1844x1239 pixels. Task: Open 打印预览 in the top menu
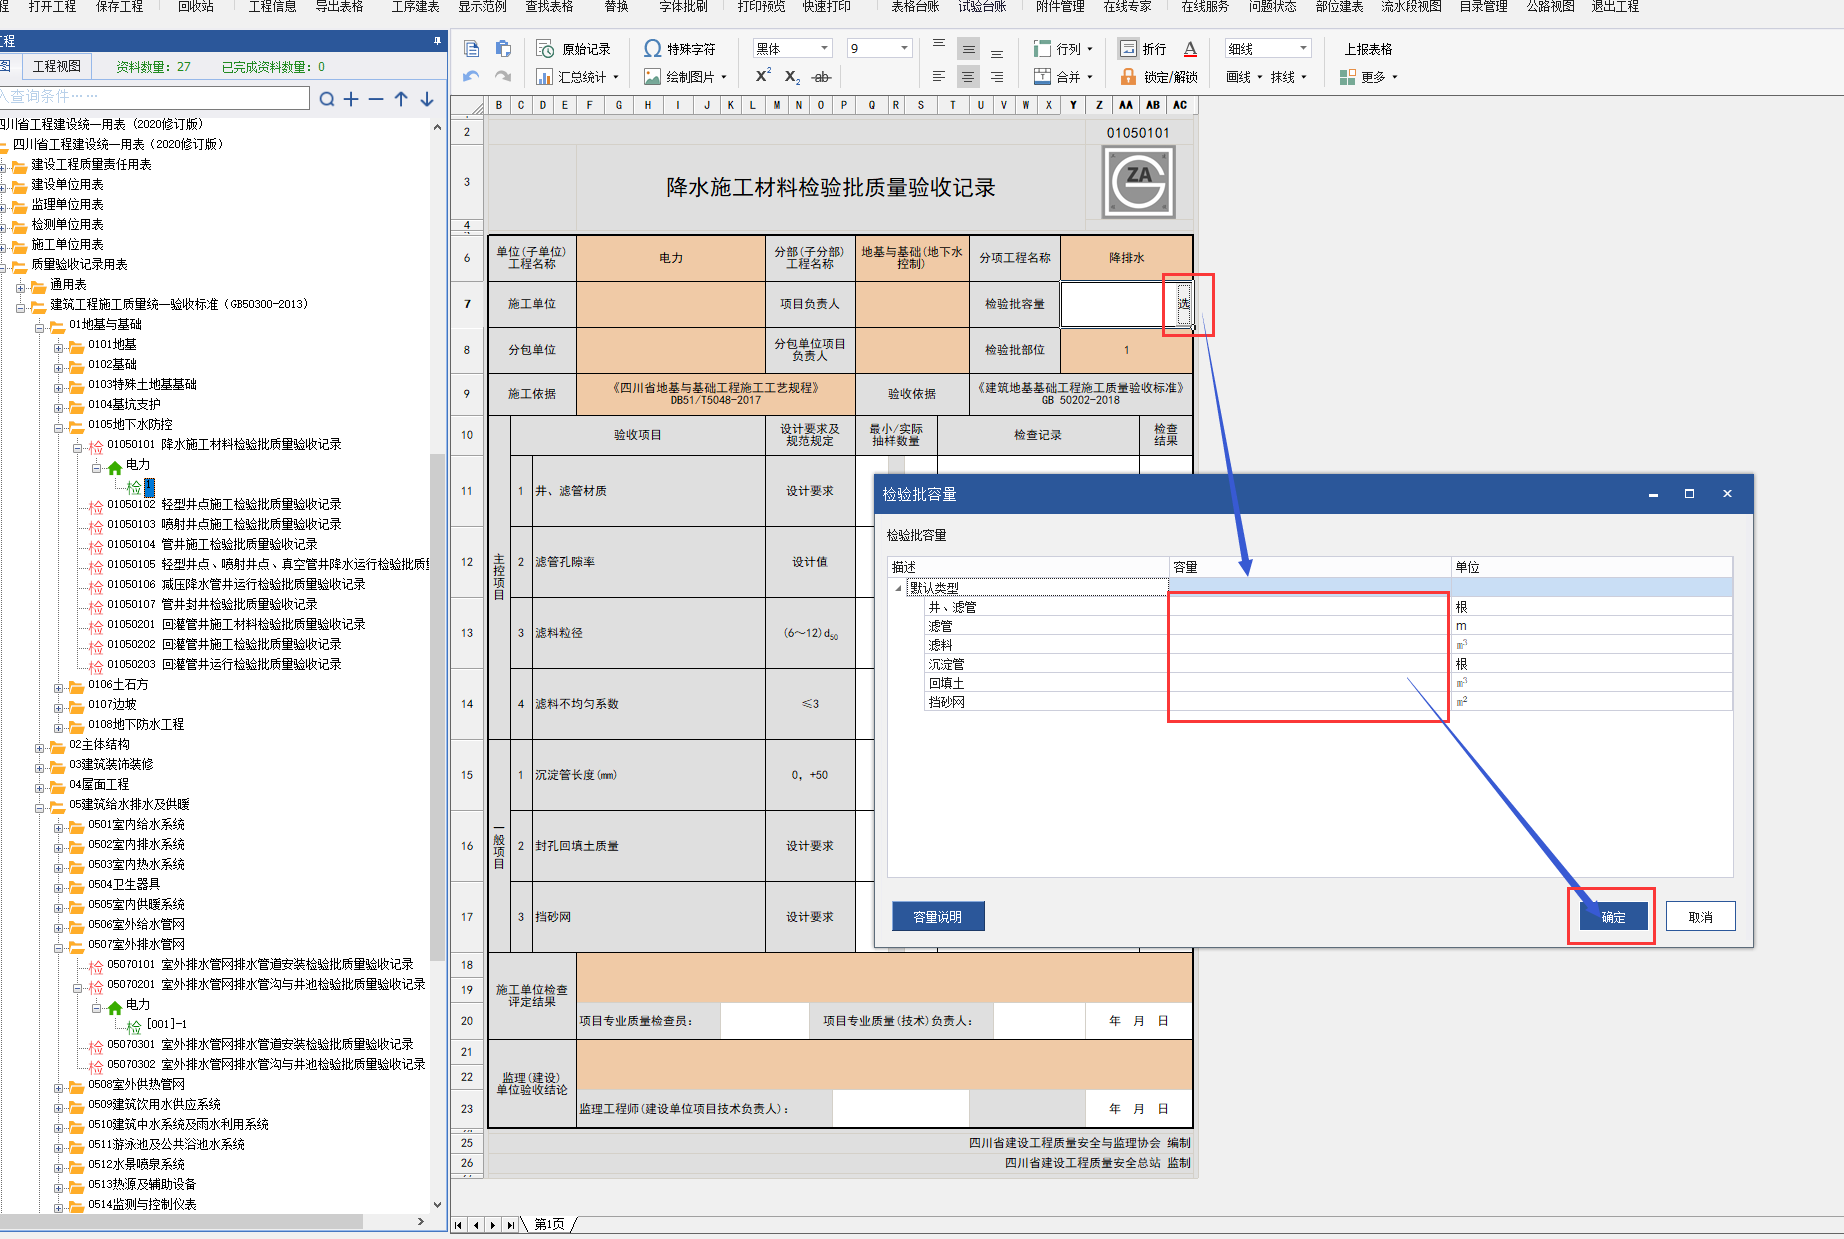tap(761, 7)
